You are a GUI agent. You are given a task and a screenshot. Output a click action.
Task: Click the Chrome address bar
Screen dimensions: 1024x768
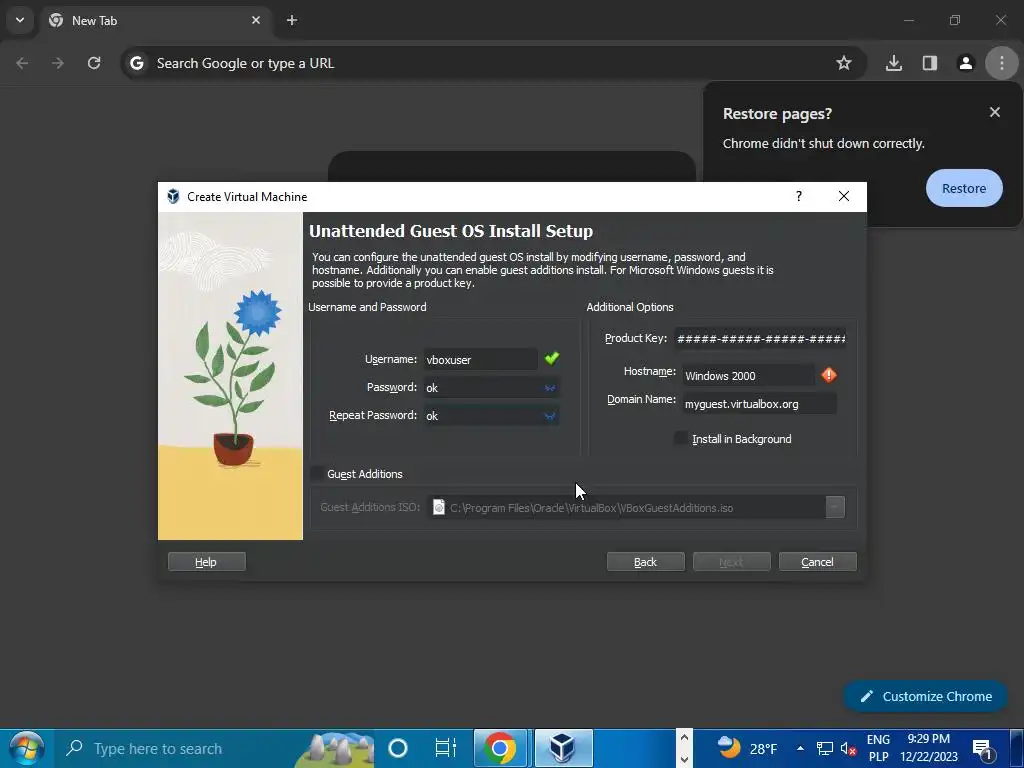(x=493, y=63)
